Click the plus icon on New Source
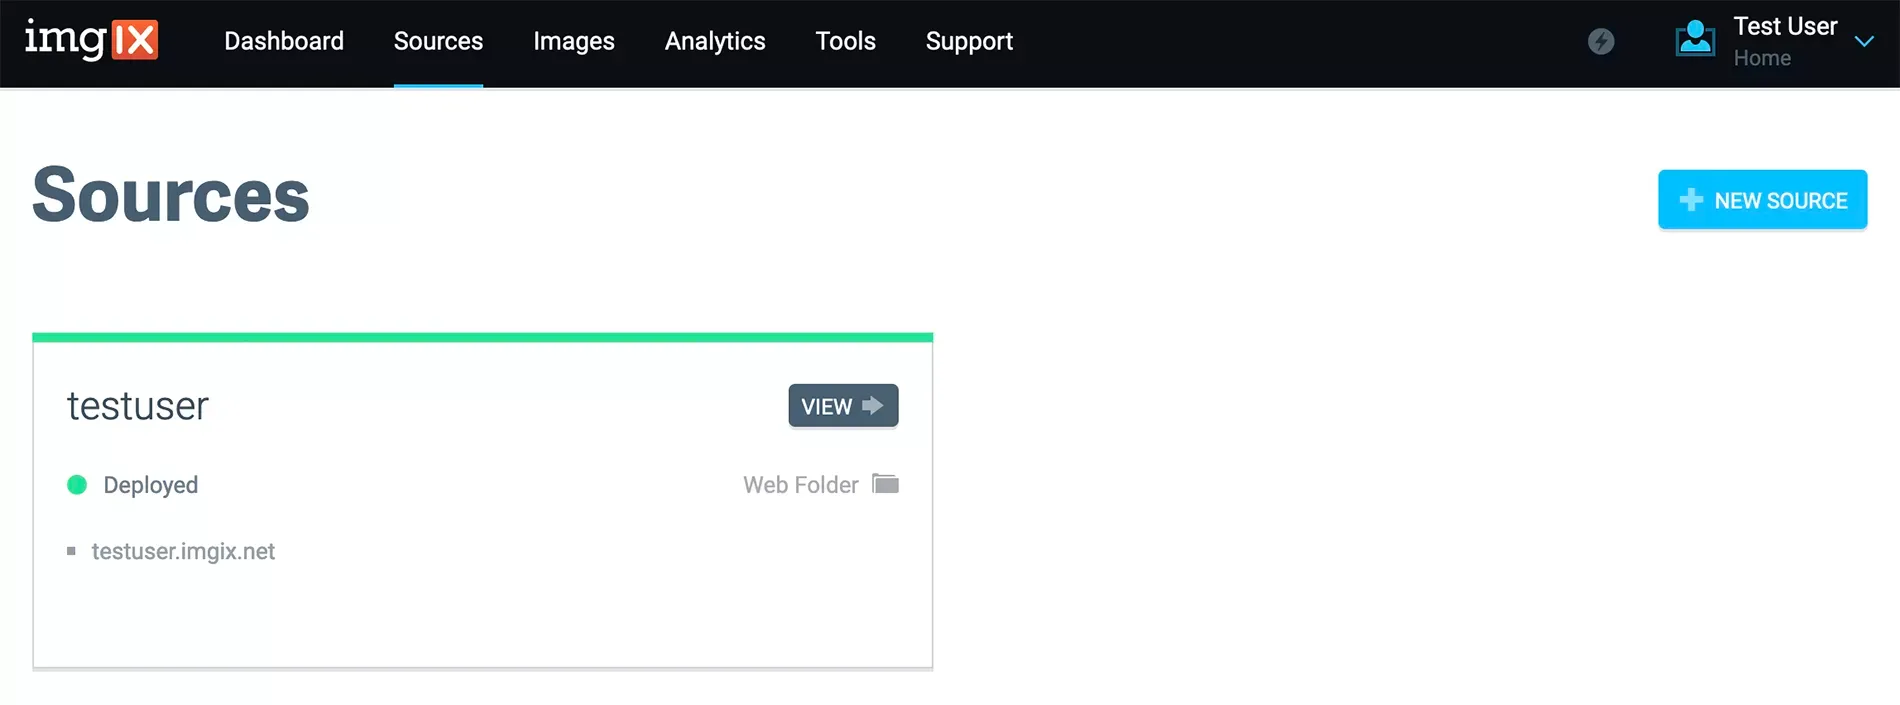 point(1691,200)
